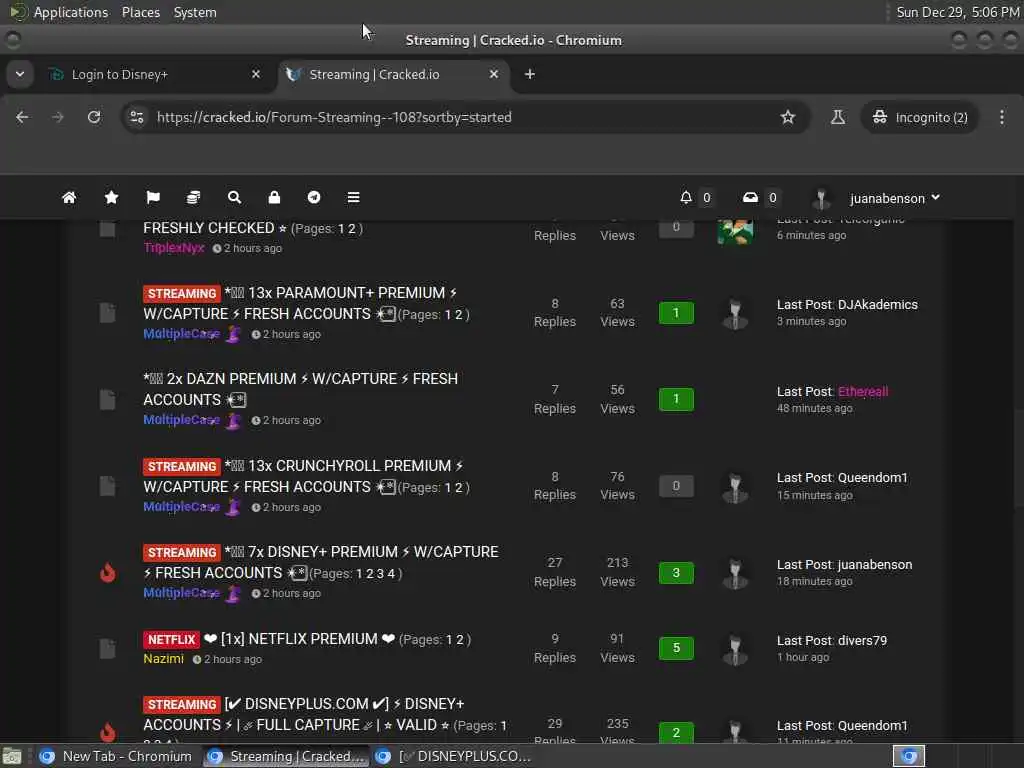Open the forum home icon
1024x768 pixels.
pyautogui.click(x=69, y=197)
